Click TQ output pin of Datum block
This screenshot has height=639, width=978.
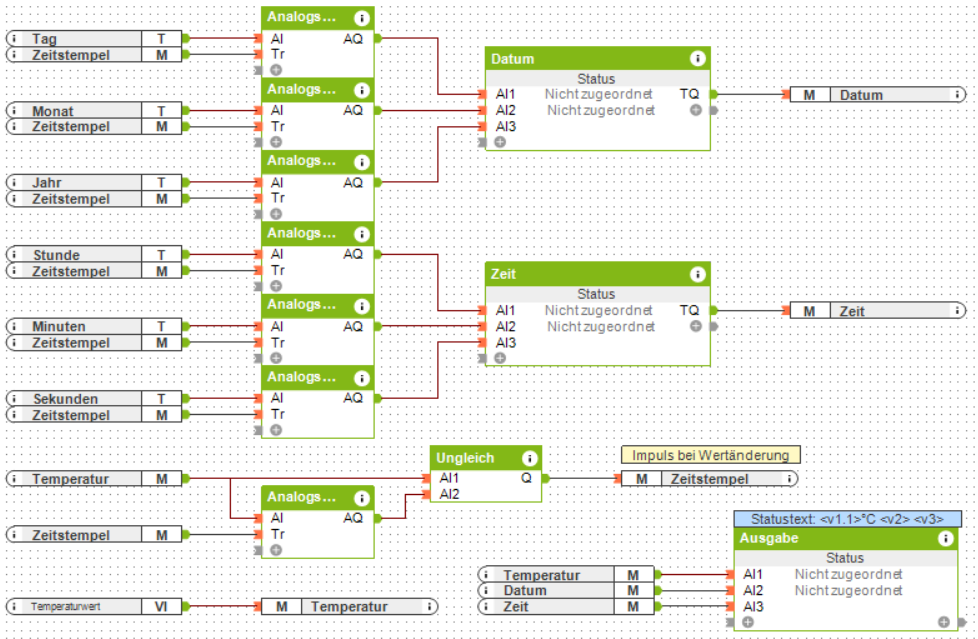coord(714,94)
